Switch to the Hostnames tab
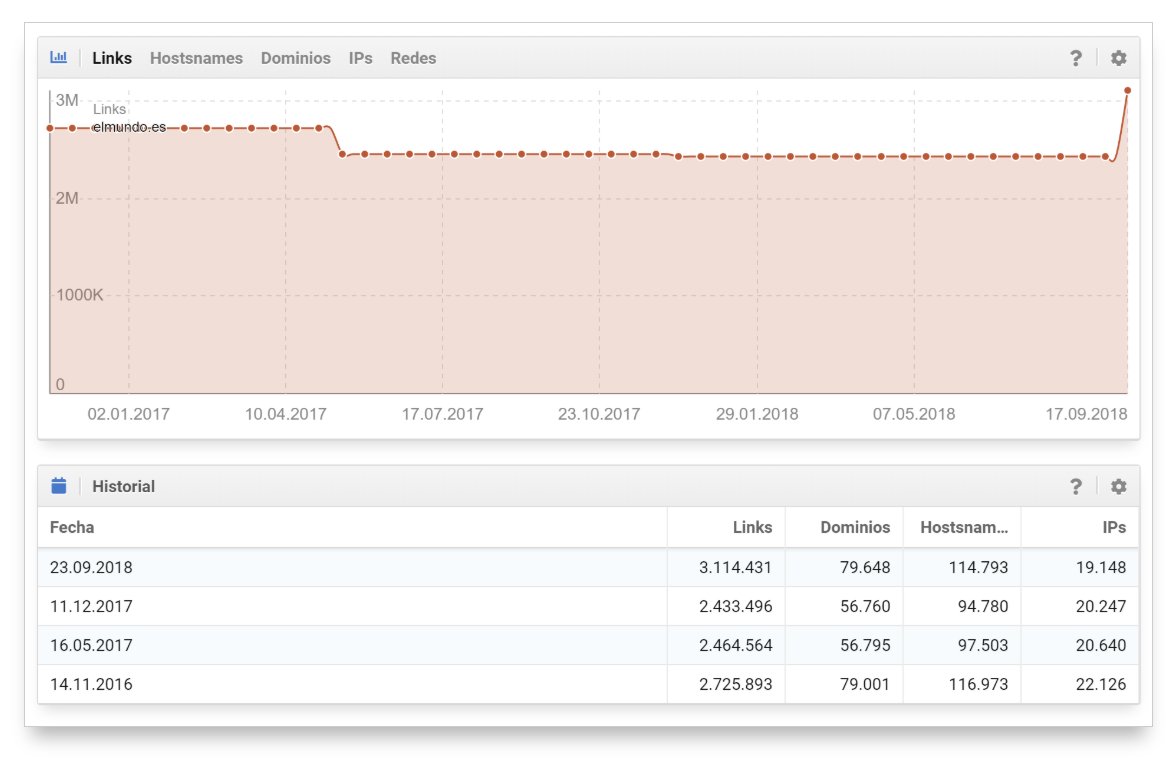The width and height of the screenshot is (1172, 757). (x=196, y=58)
